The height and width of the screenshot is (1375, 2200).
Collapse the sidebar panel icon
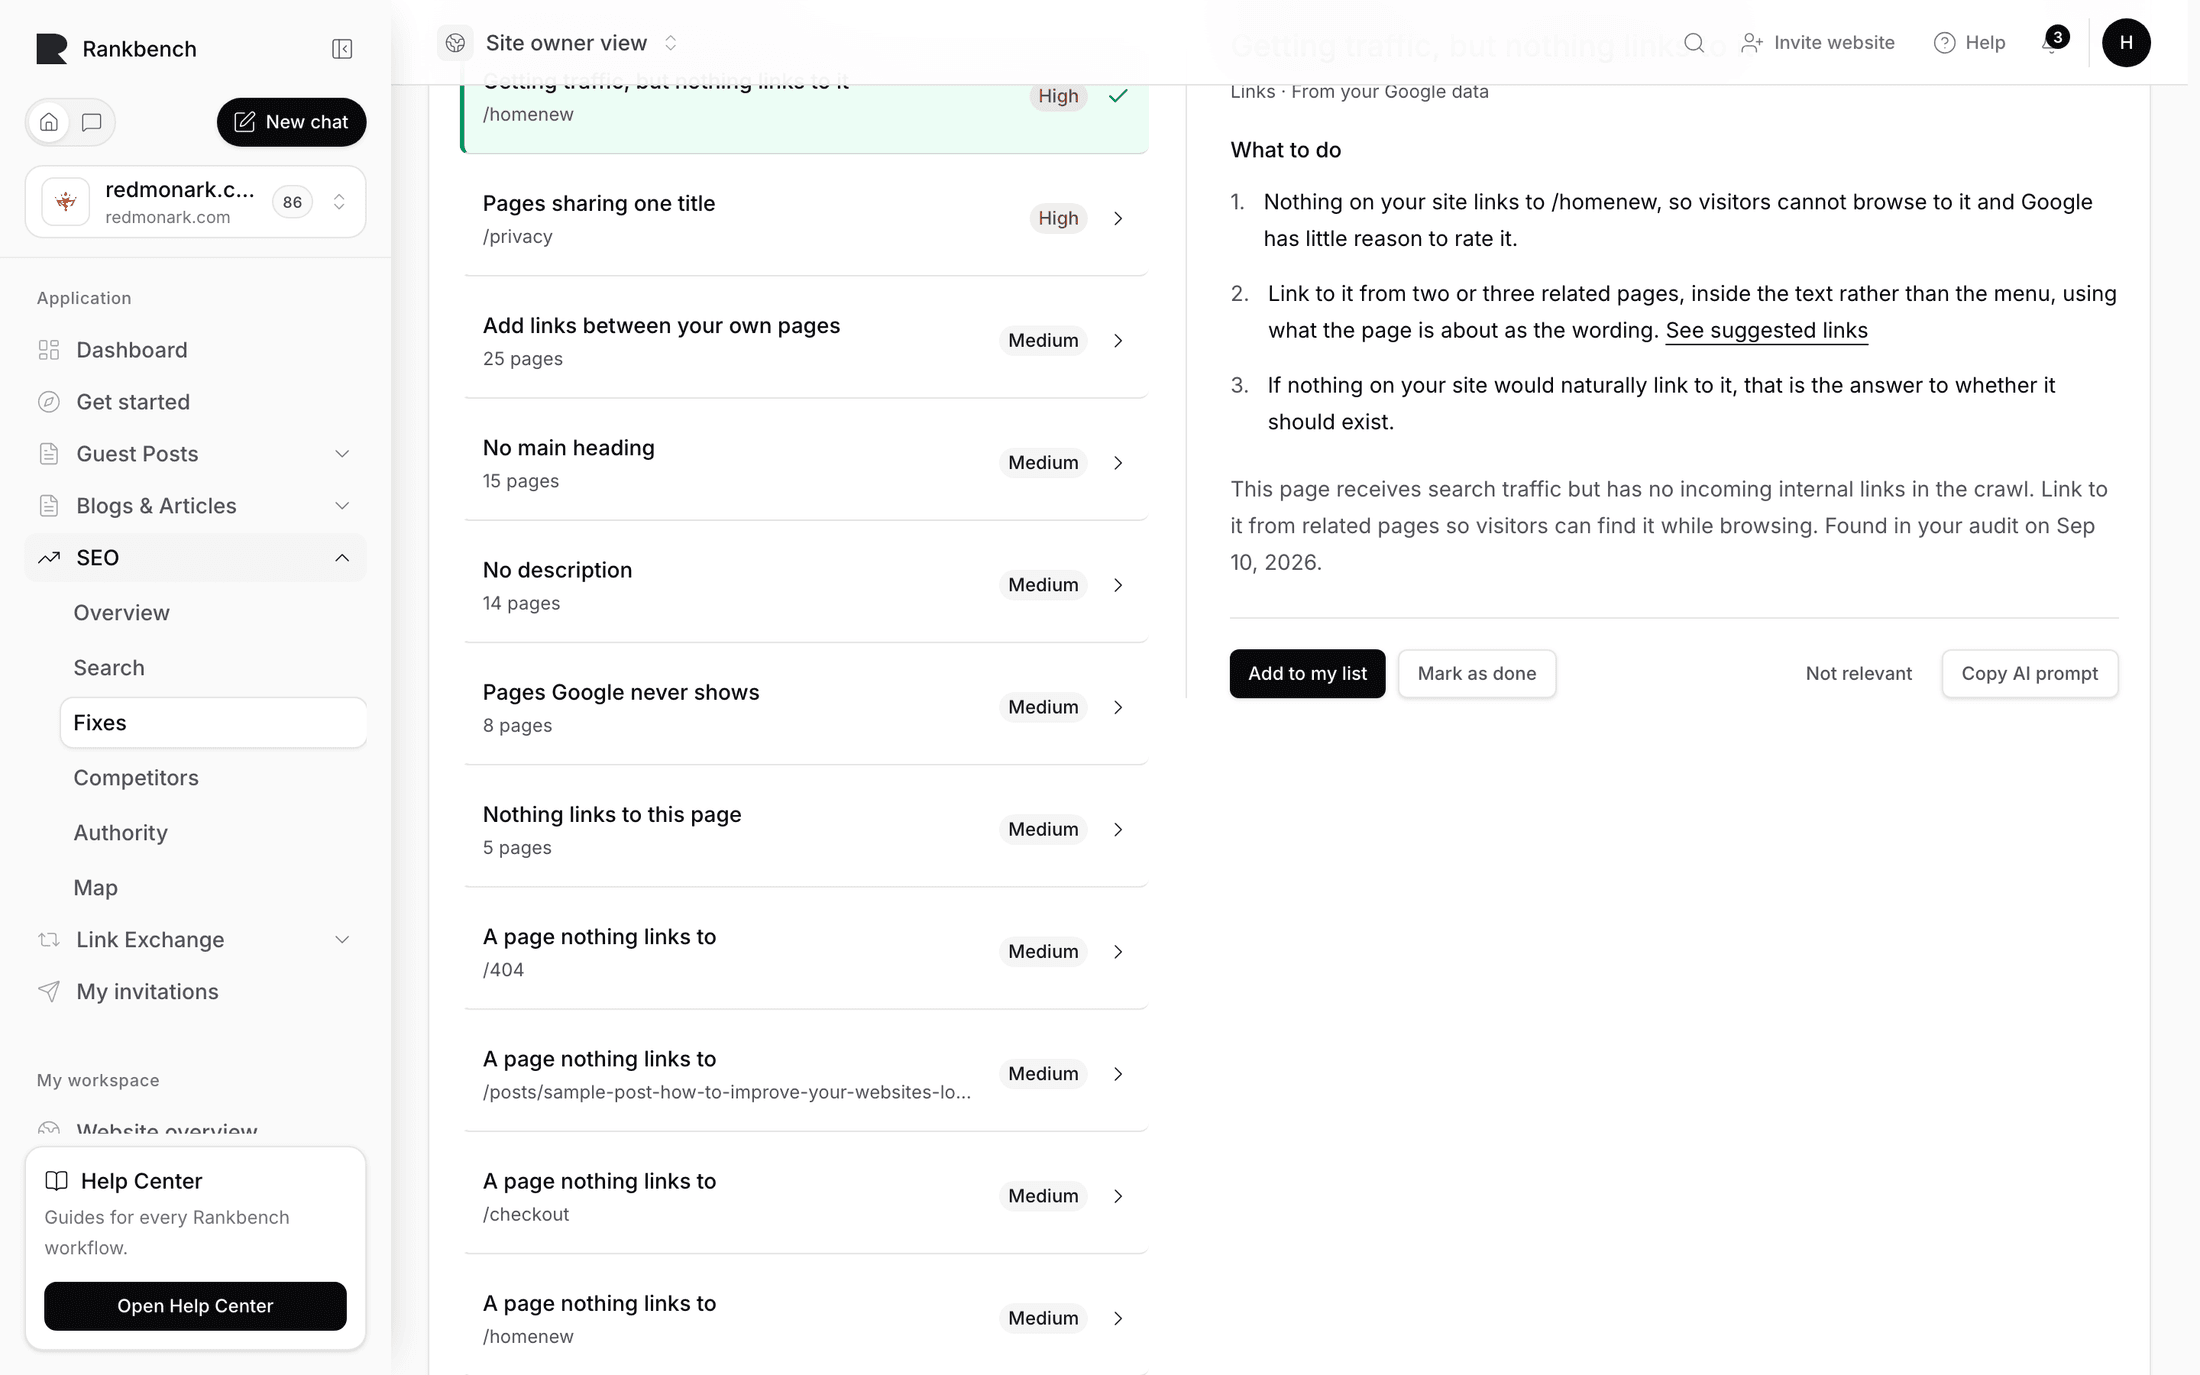click(x=342, y=49)
